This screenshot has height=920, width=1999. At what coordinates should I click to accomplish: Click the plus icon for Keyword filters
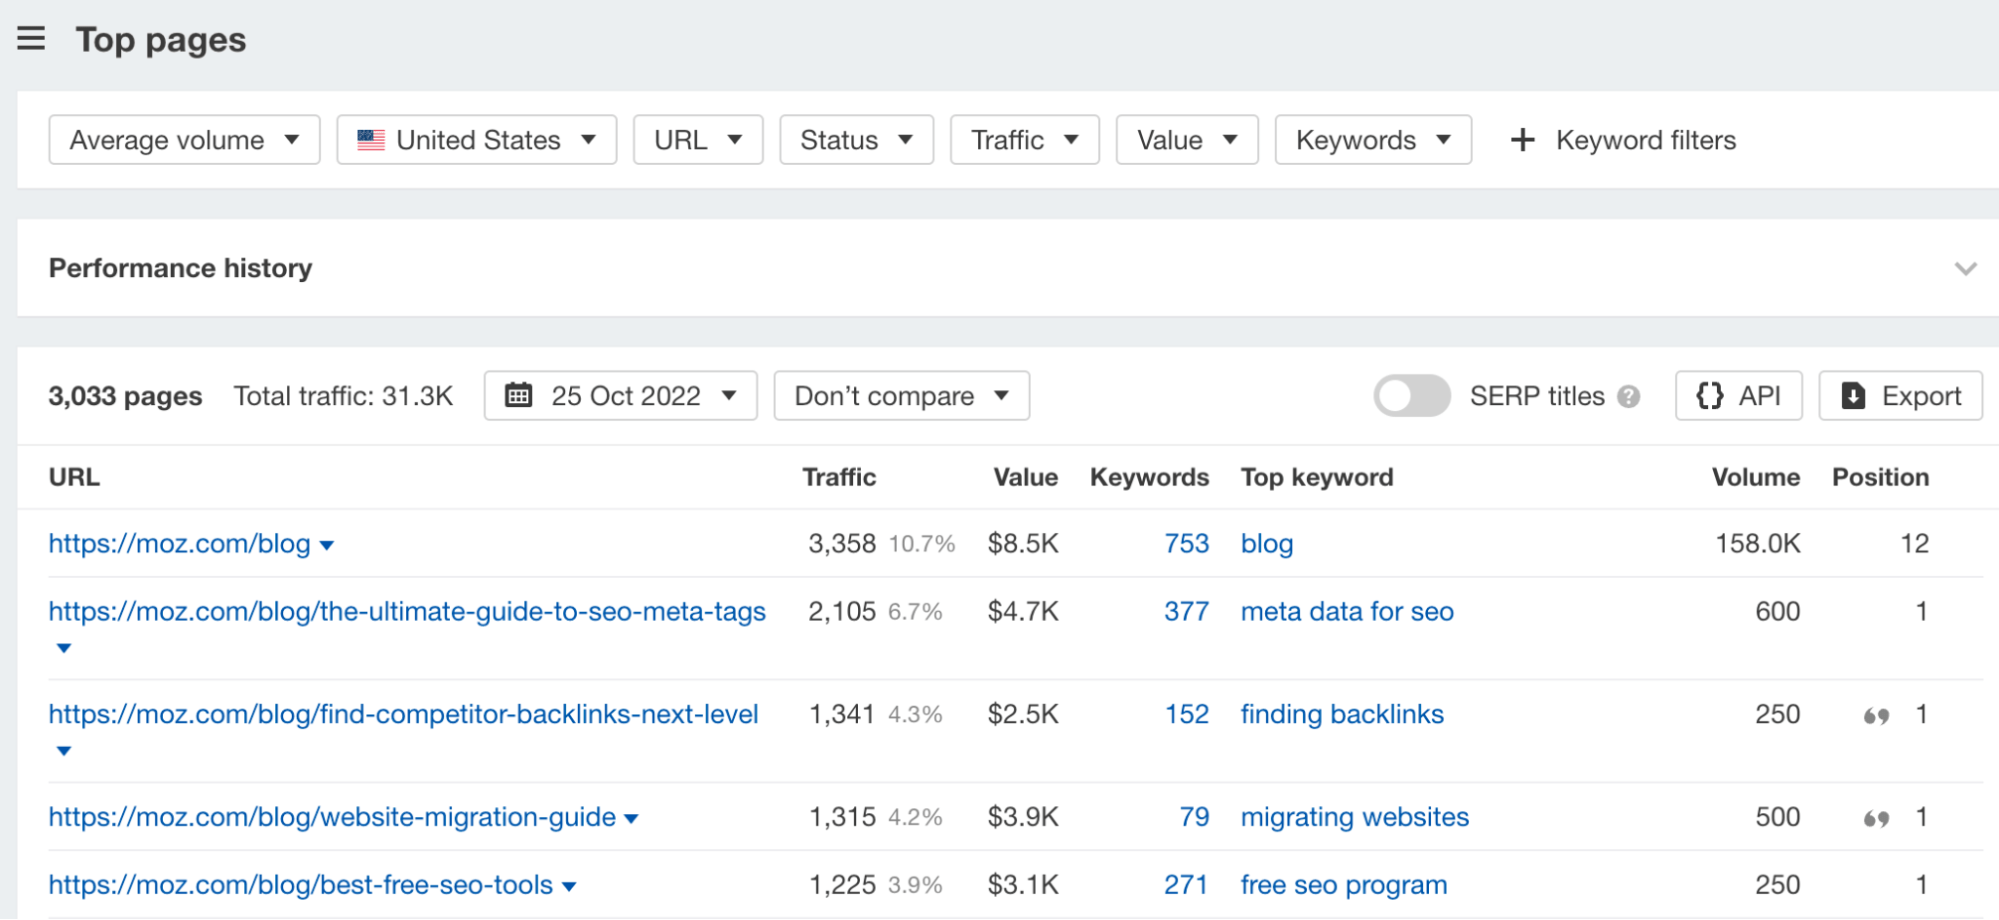[1521, 140]
